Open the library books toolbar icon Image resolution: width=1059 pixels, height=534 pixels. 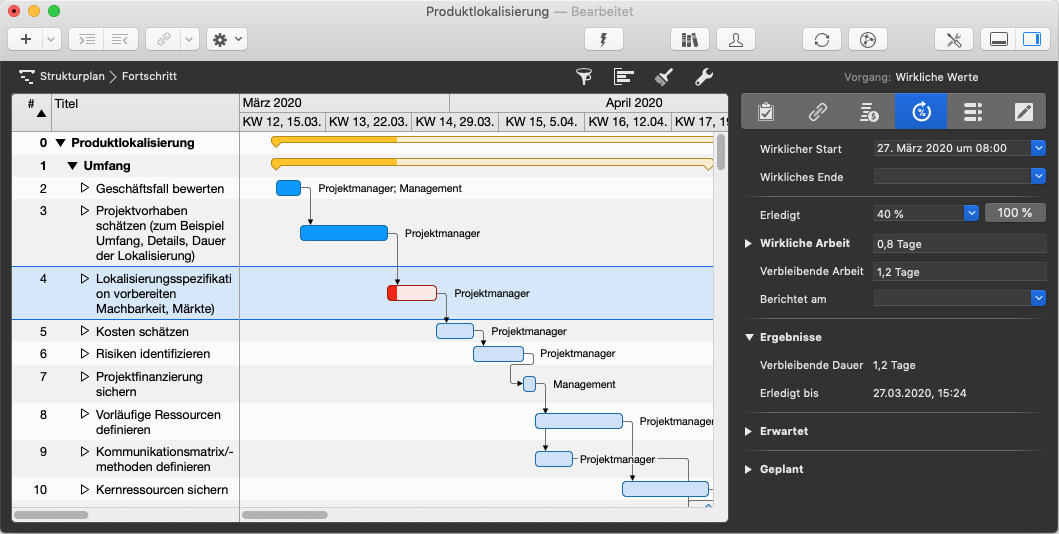[689, 39]
